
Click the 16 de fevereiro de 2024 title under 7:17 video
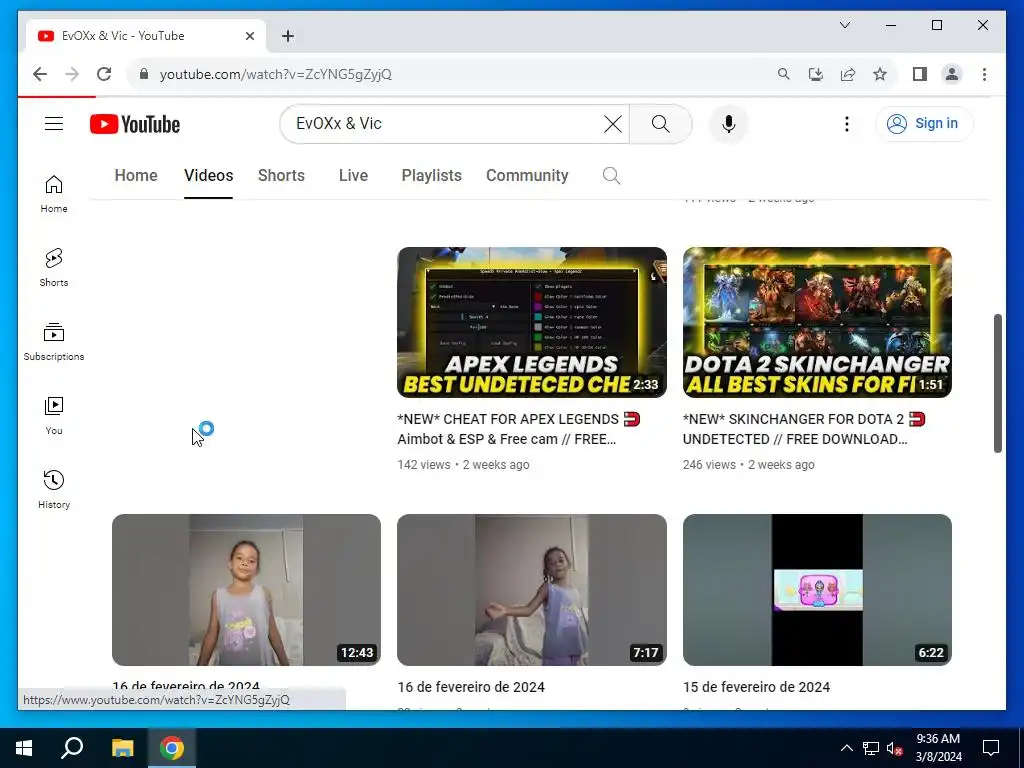(471, 687)
